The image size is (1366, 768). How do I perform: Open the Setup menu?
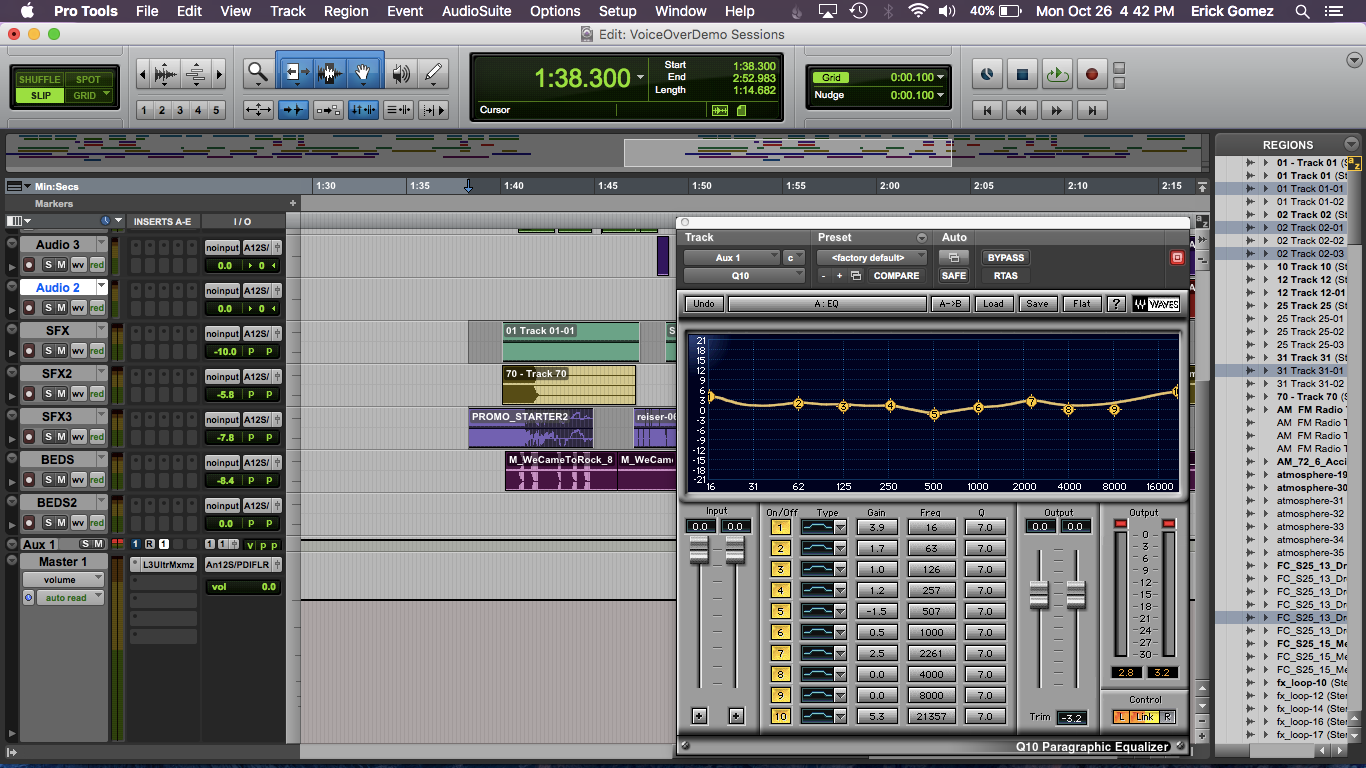click(x=617, y=11)
